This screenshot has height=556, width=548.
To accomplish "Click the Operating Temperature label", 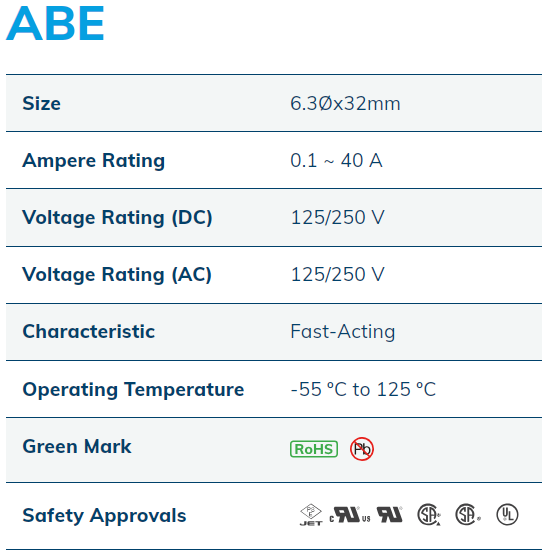I will [x=133, y=390].
